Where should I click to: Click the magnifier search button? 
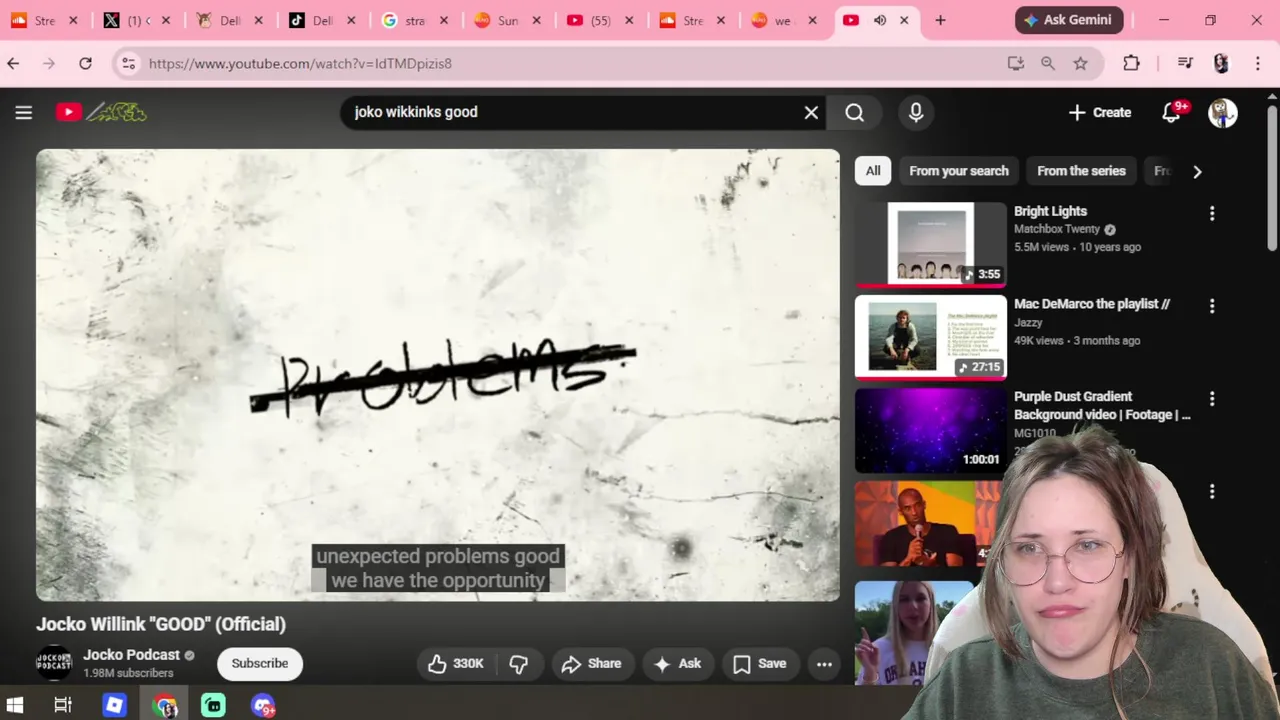[854, 112]
